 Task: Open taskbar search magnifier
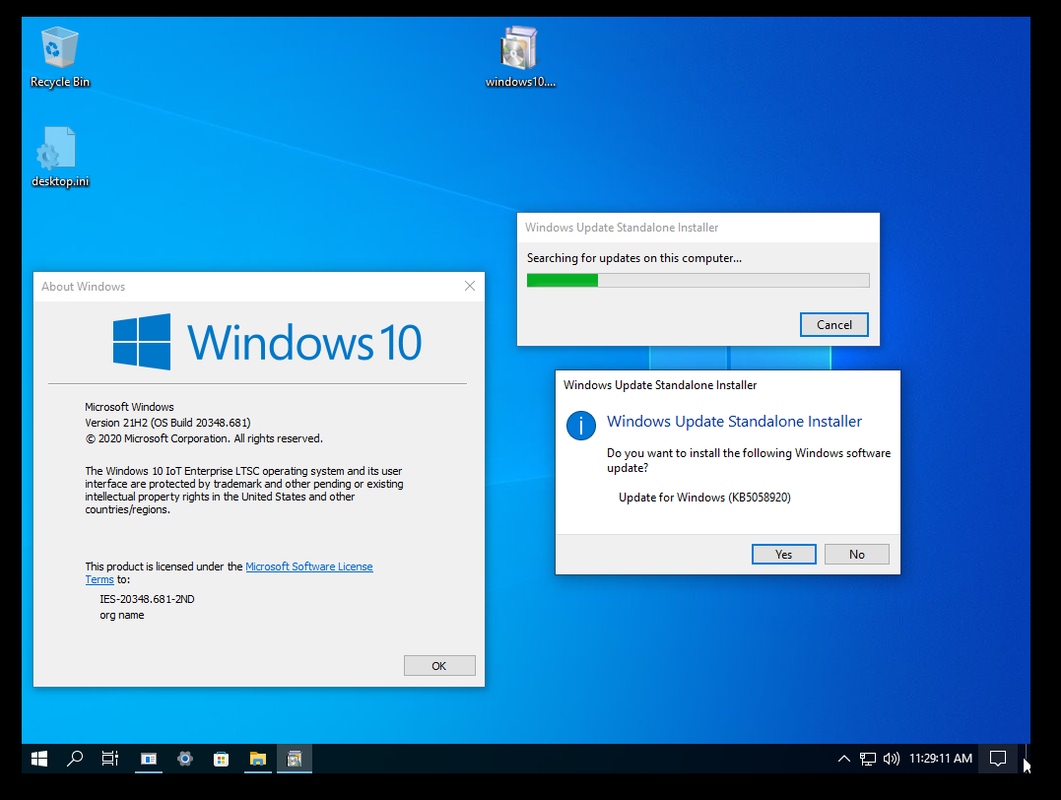75,759
